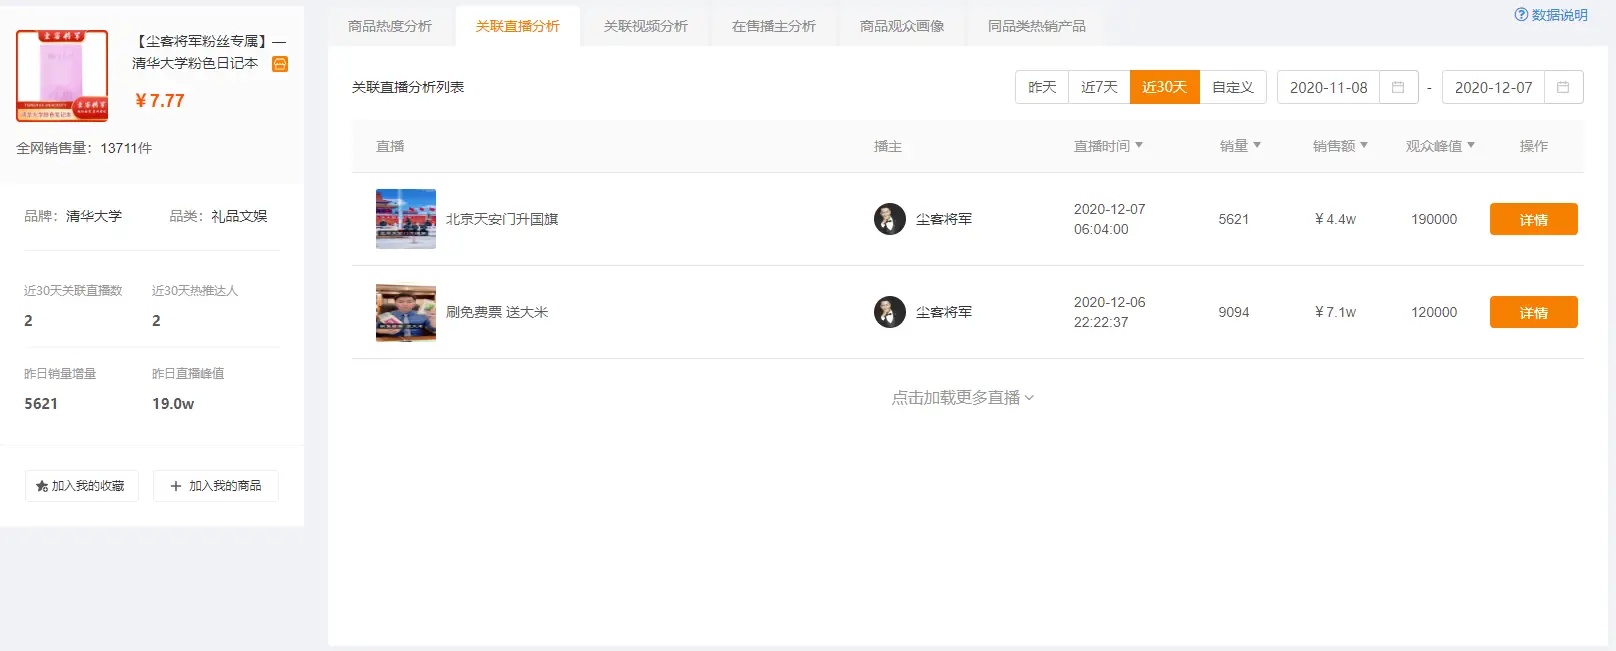Switch to 同品类热销产品 tab

[1037, 26]
